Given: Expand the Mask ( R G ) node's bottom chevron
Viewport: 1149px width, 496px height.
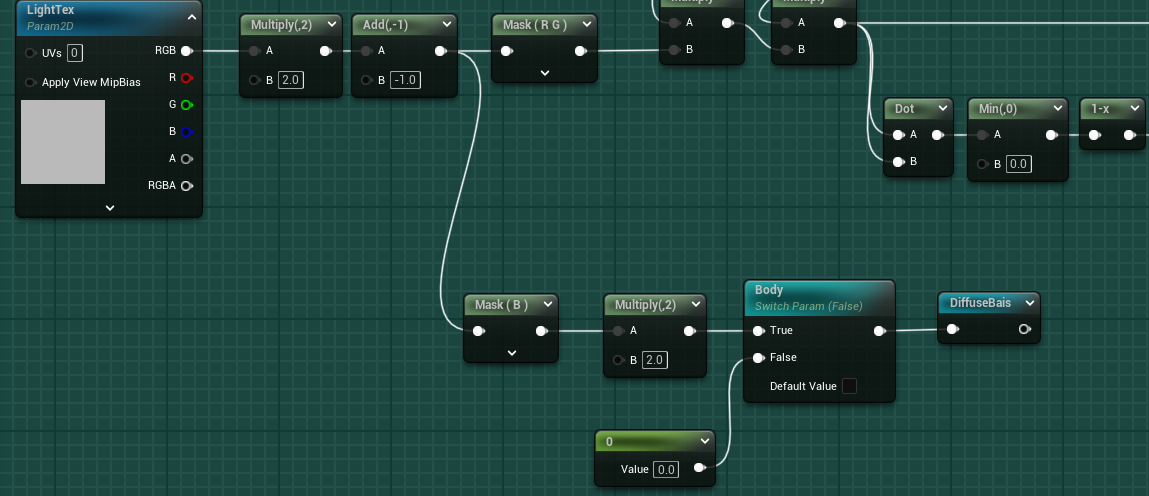Looking at the screenshot, I should click(x=545, y=73).
